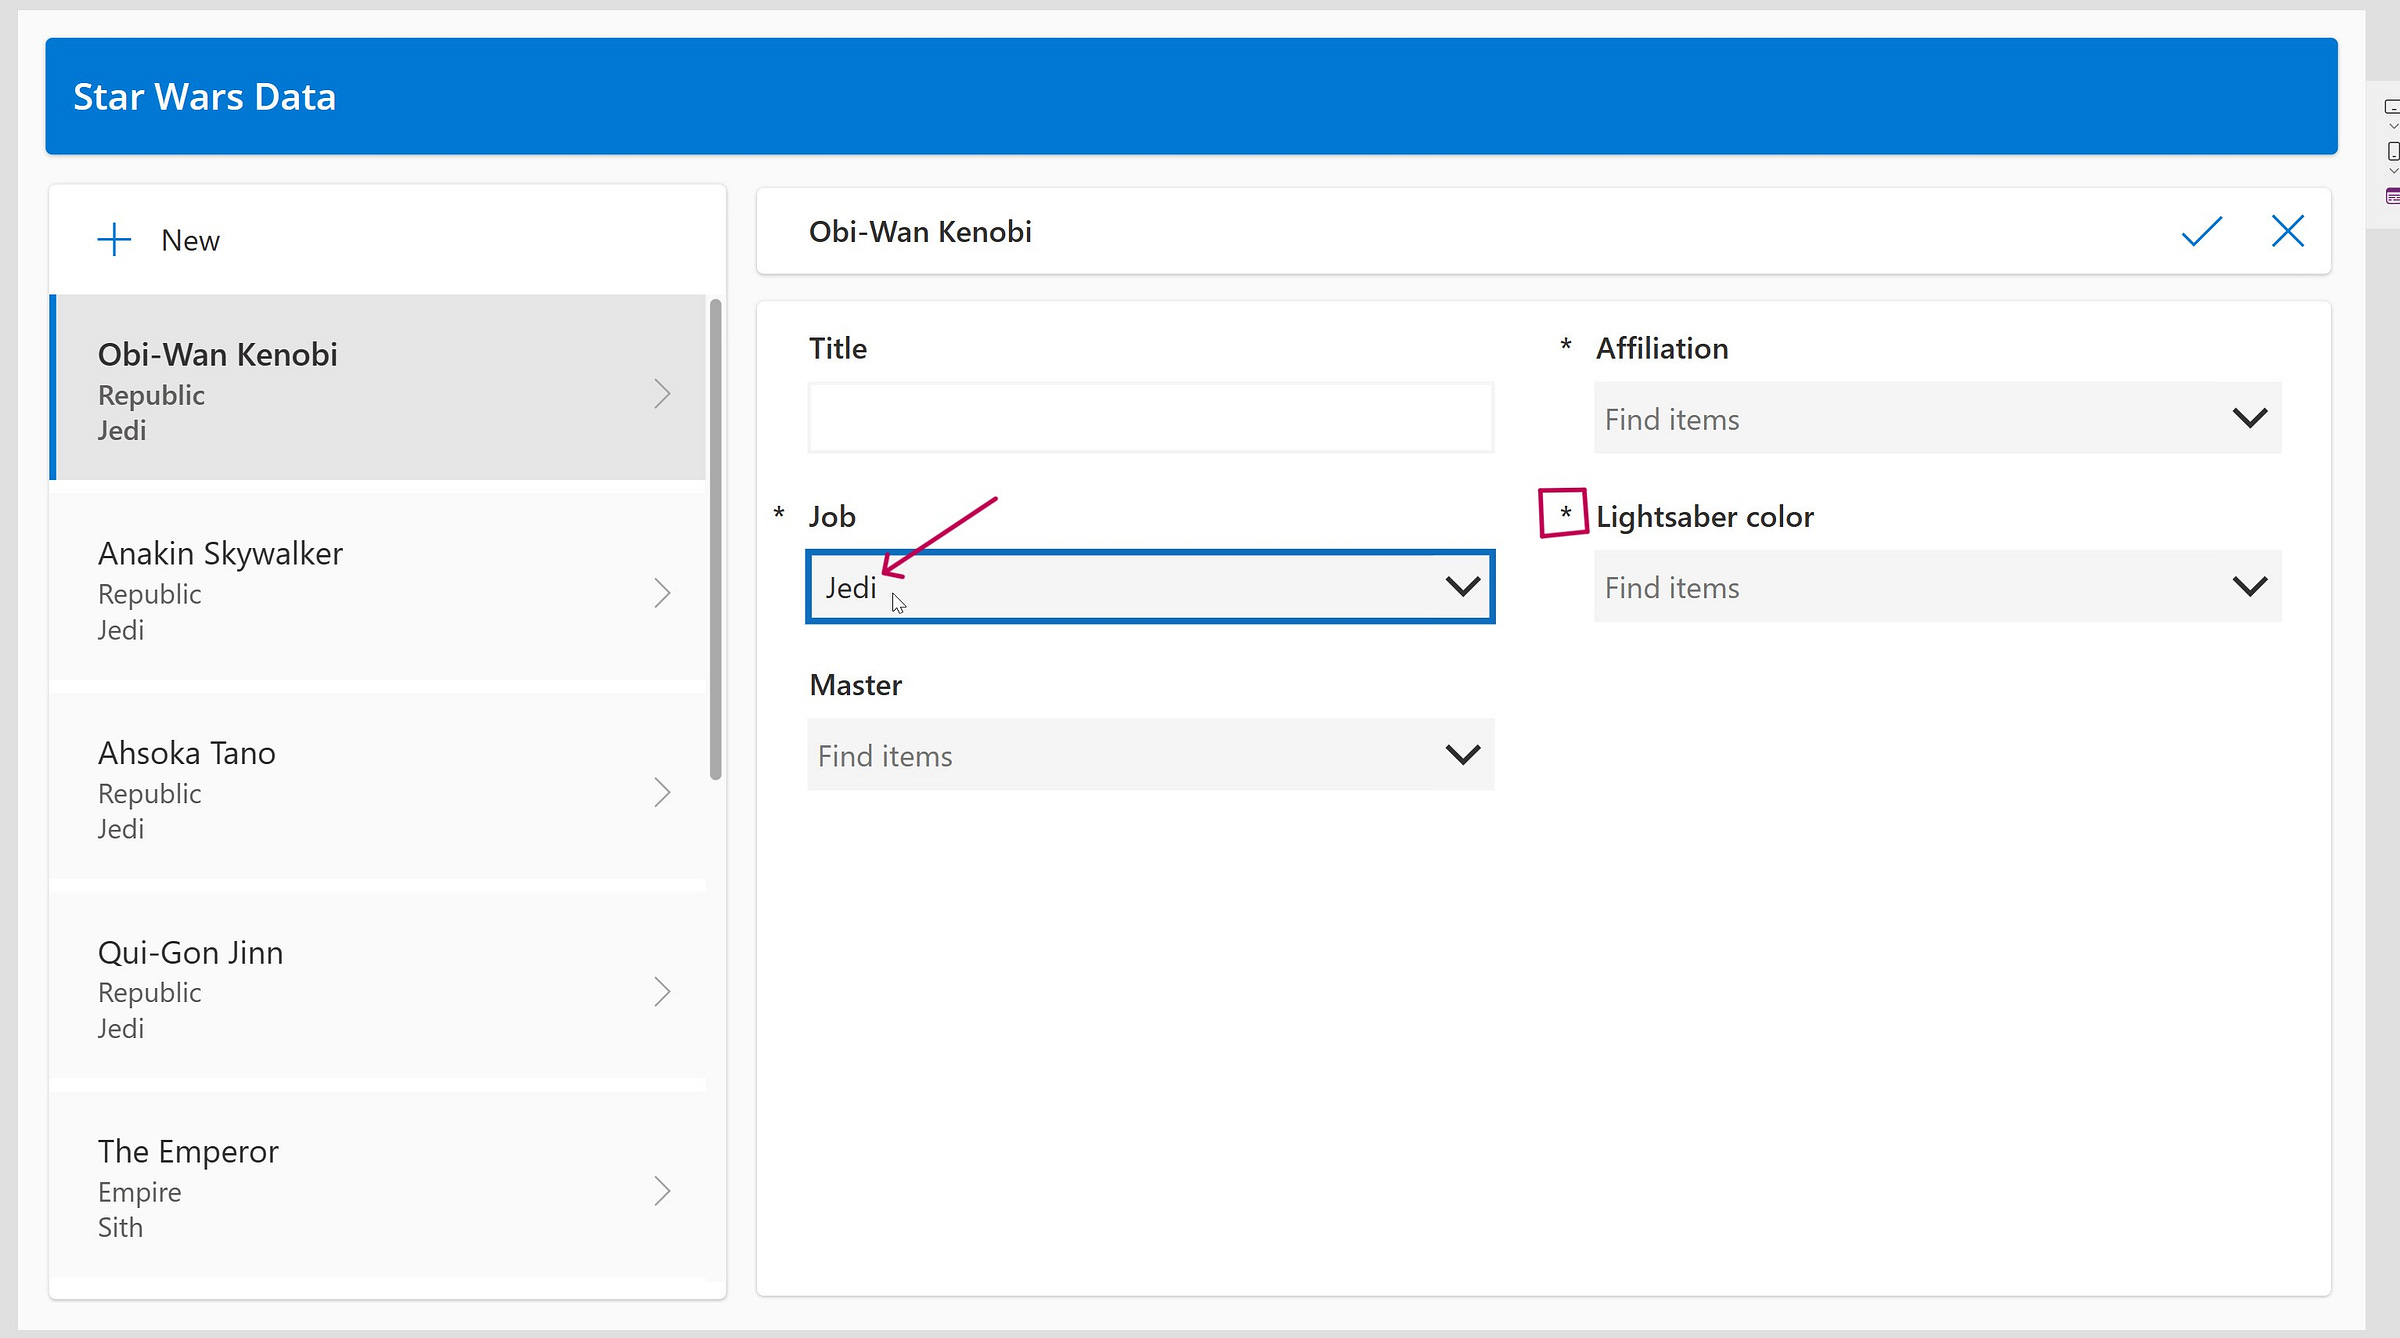This screenshot has width=2400, height=1338.
Task: Open Anakin Skywalker chevron arrow
Action: point(662,593)
